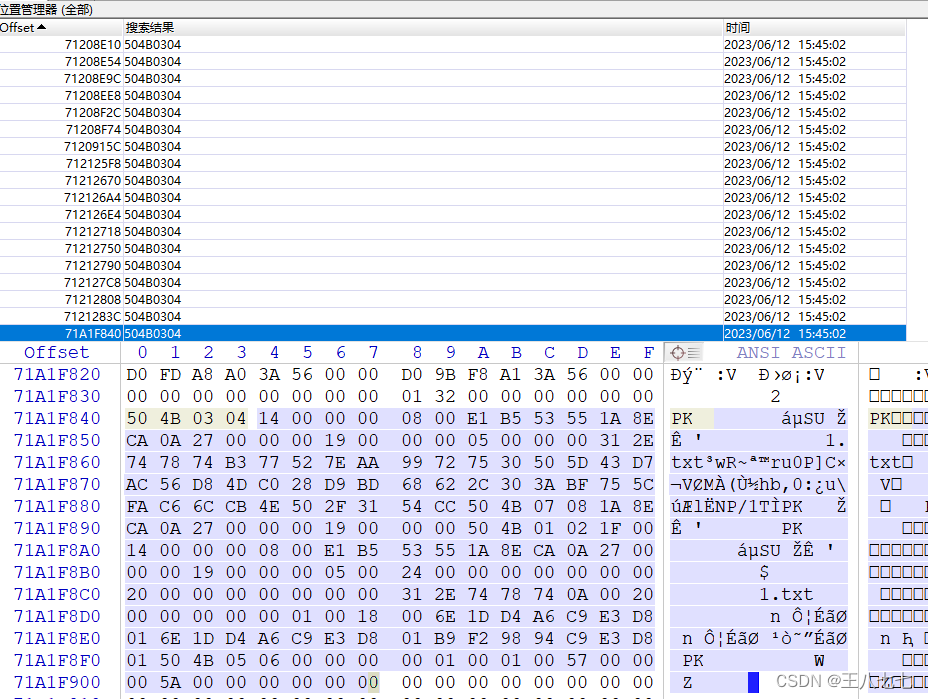Click offset label 71A1F900 in hex panel

click(x=56, y=682)
